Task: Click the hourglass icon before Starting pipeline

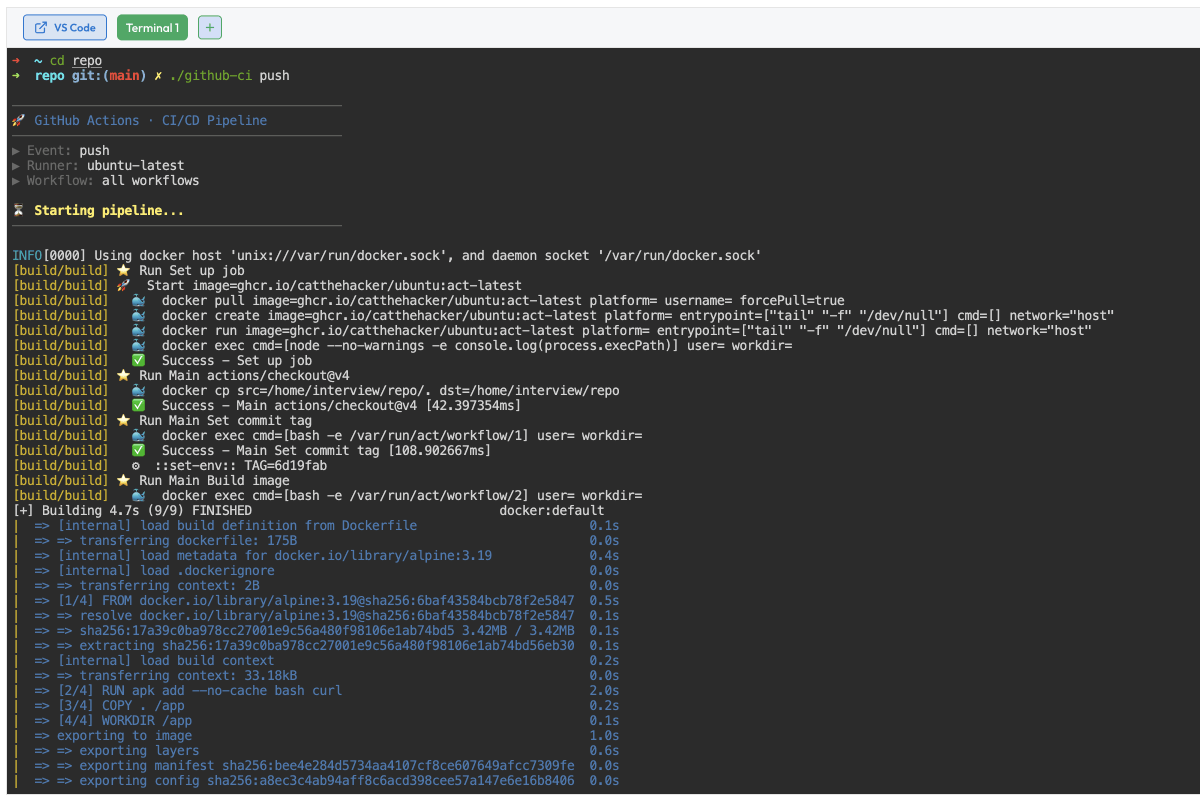Action: 18,211
